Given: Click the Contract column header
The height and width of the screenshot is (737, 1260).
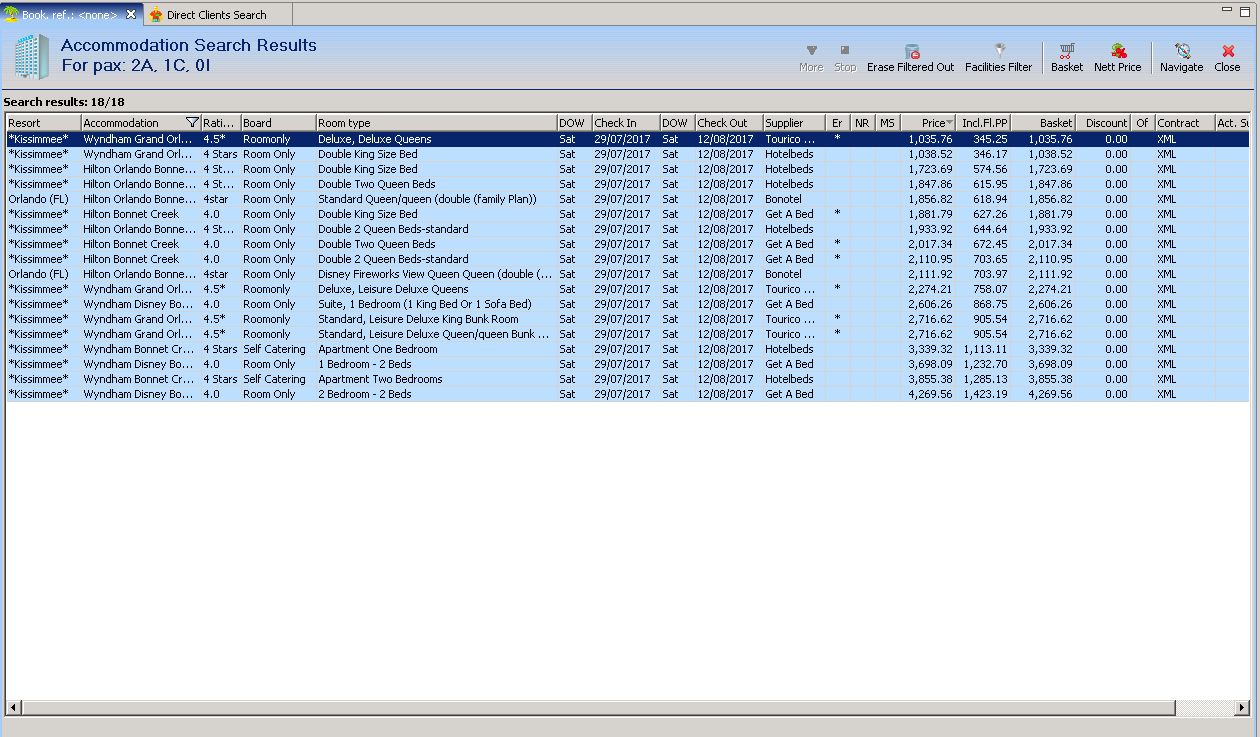Looking at the screenshot, I should click(x=1184, y=123).
